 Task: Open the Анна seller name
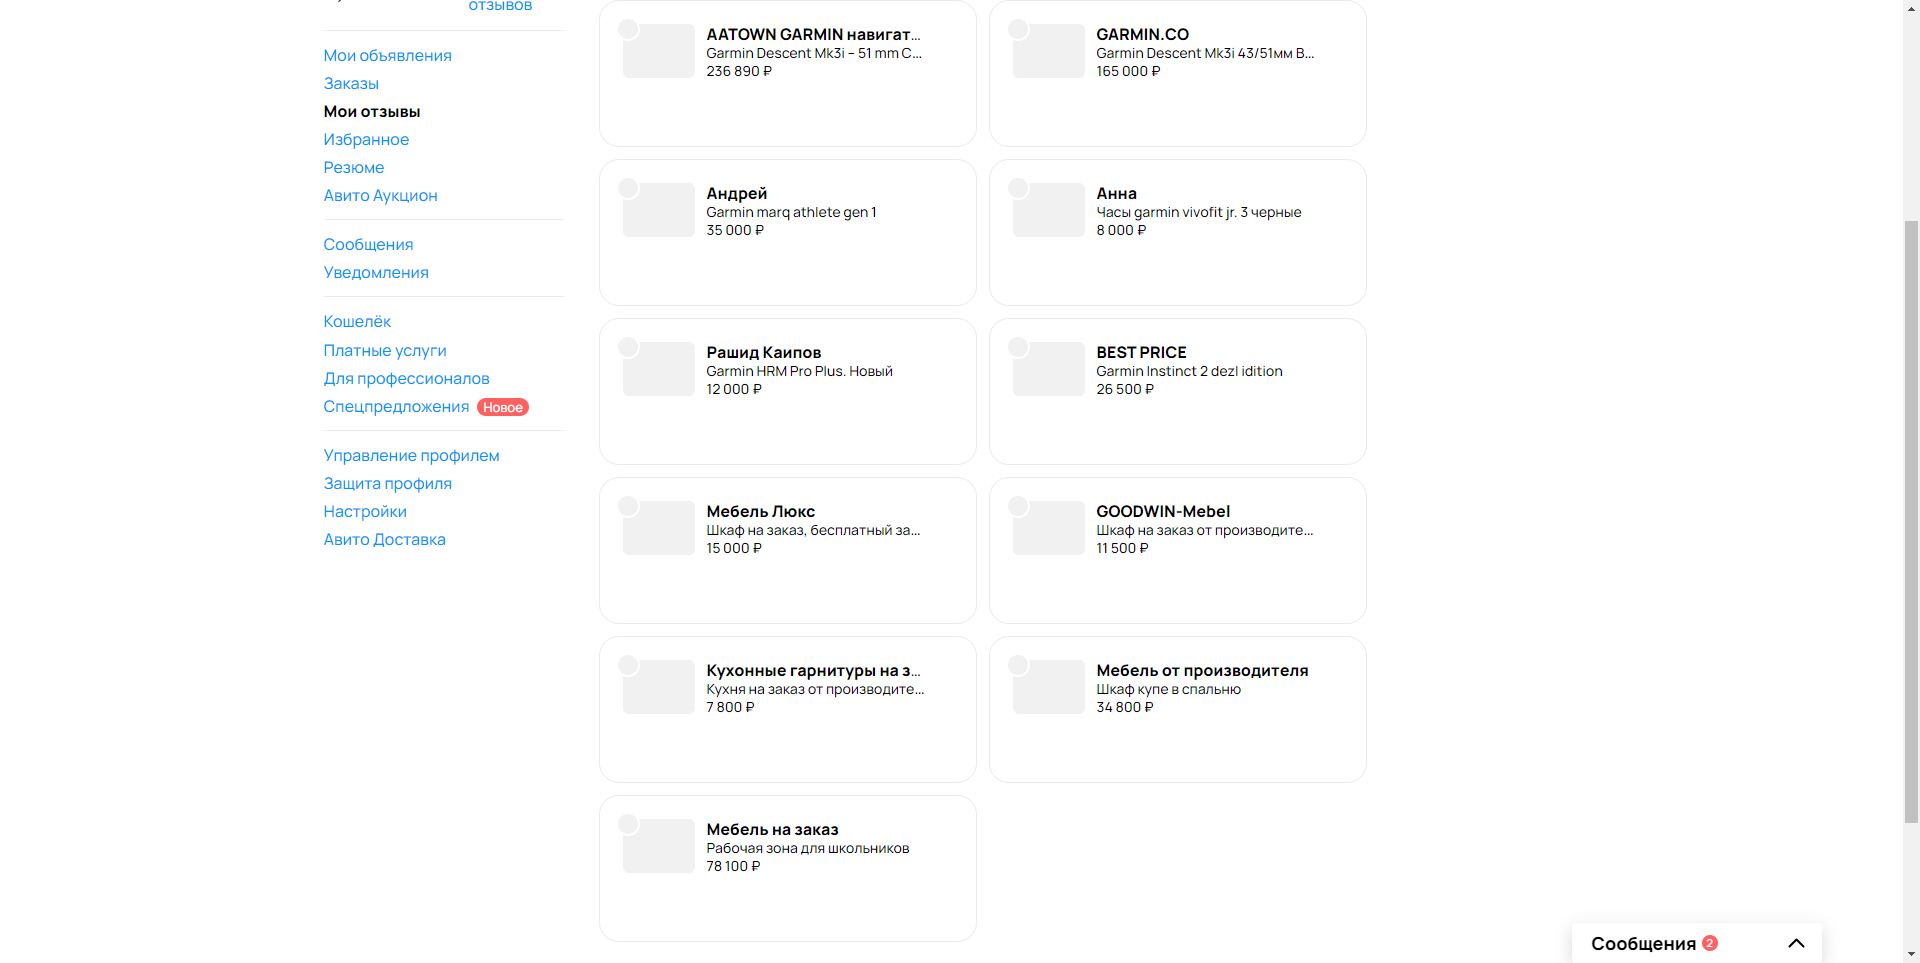1116,194
